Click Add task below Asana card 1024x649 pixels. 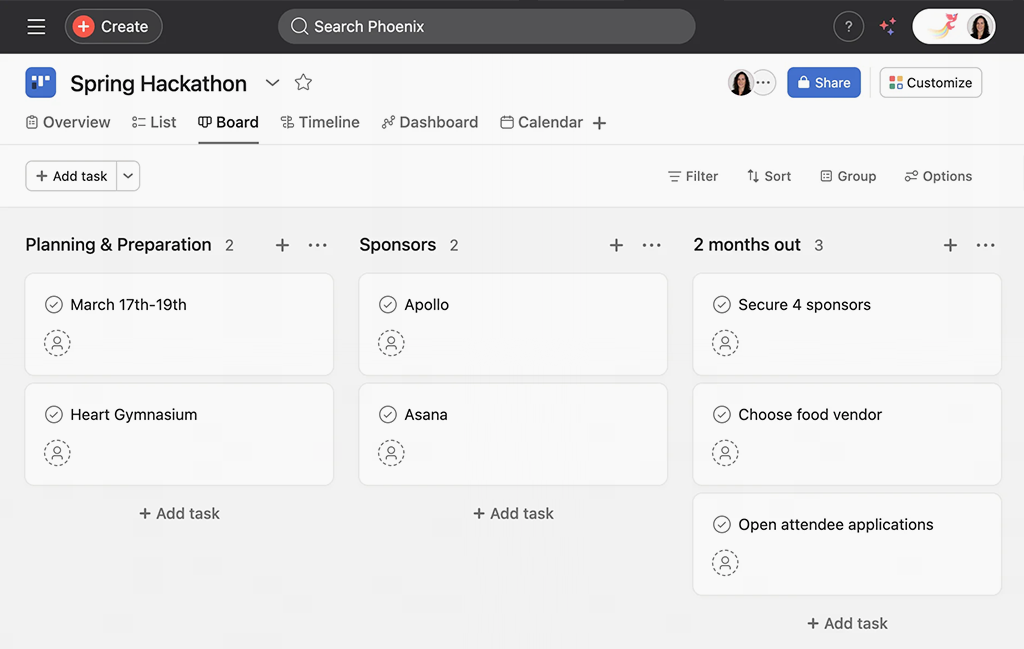pos(513,514)
